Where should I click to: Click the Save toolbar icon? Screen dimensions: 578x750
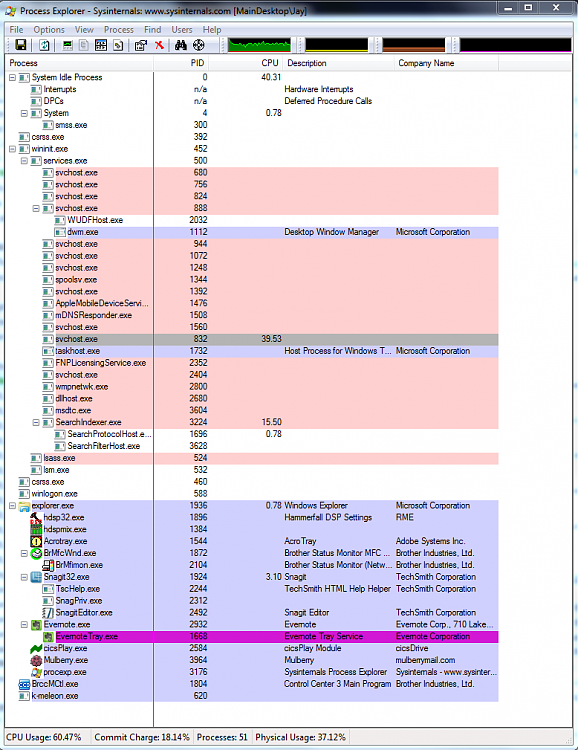(21, 45)
